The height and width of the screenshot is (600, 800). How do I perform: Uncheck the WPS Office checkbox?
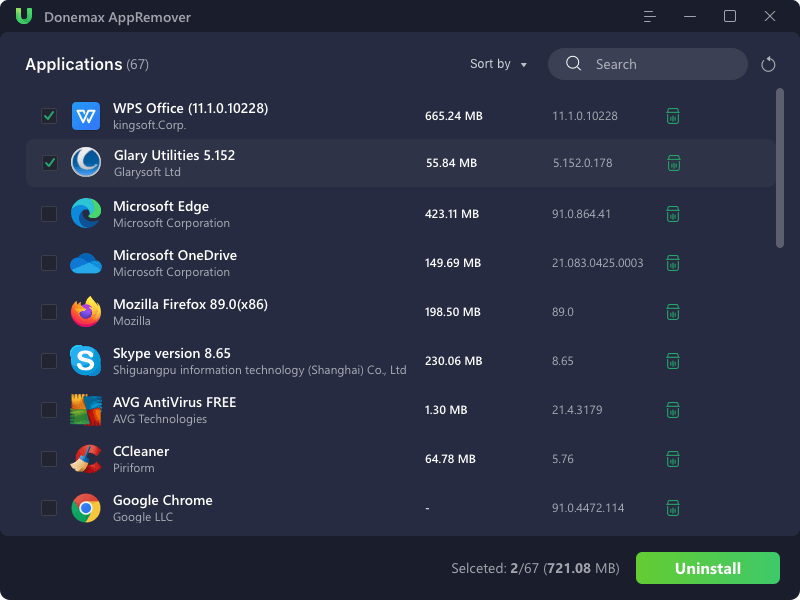(x=49, y=116)
